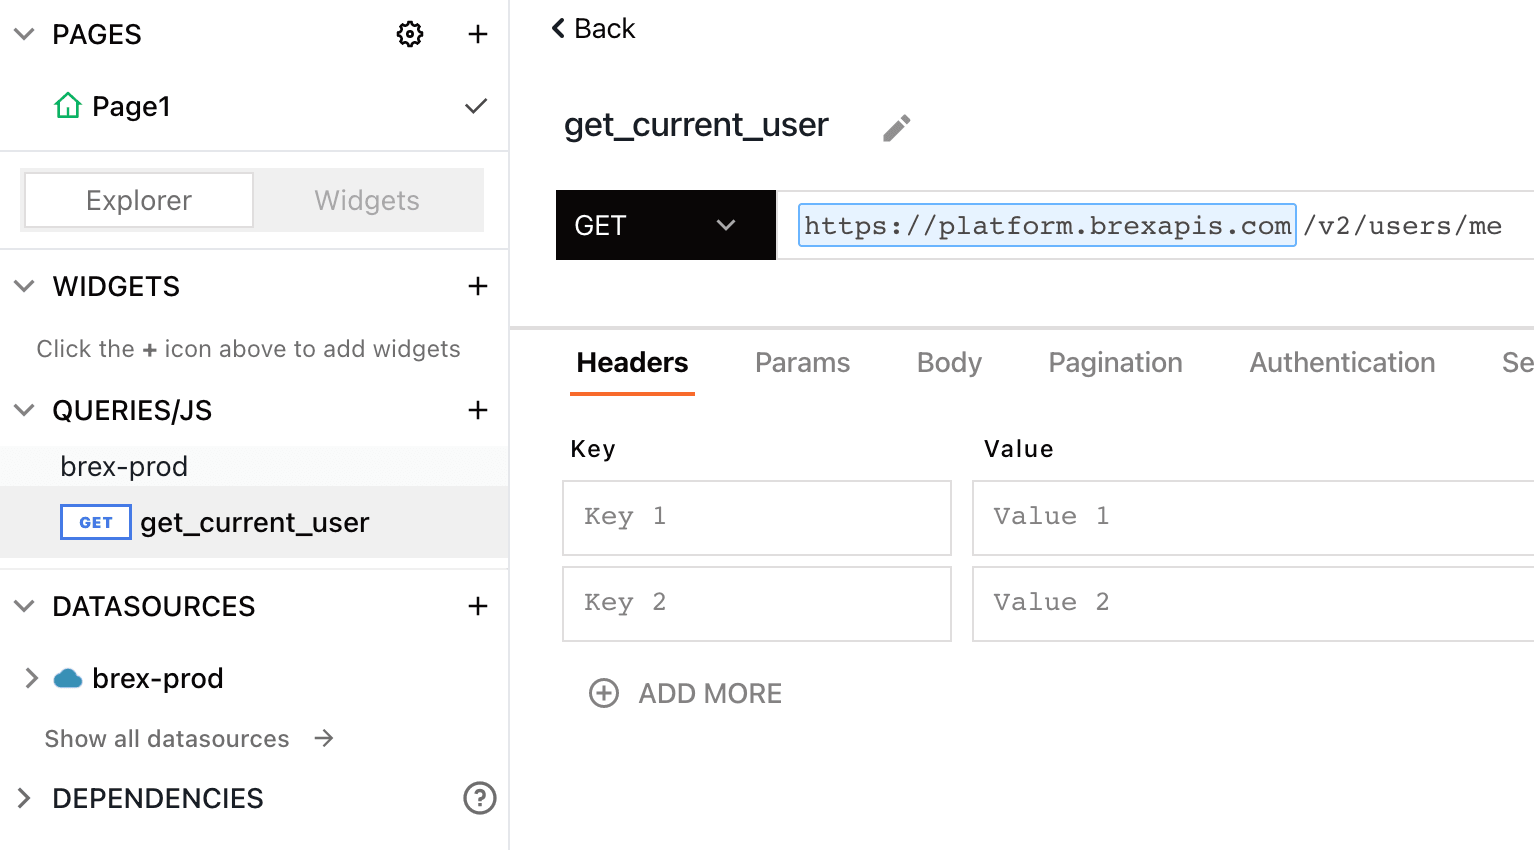The height and width of the screenshot is (850, 1534).
Task: Switch to the Widgets panel toggle
Action: tap(367, 200)
